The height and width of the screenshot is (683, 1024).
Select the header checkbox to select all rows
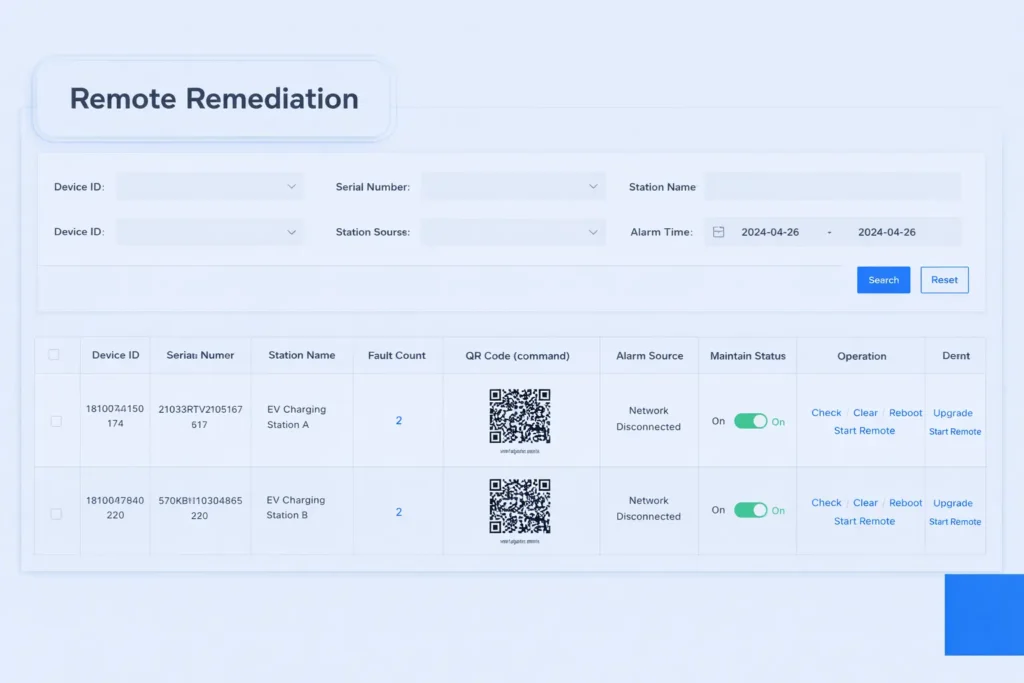[x=57, y=355]
